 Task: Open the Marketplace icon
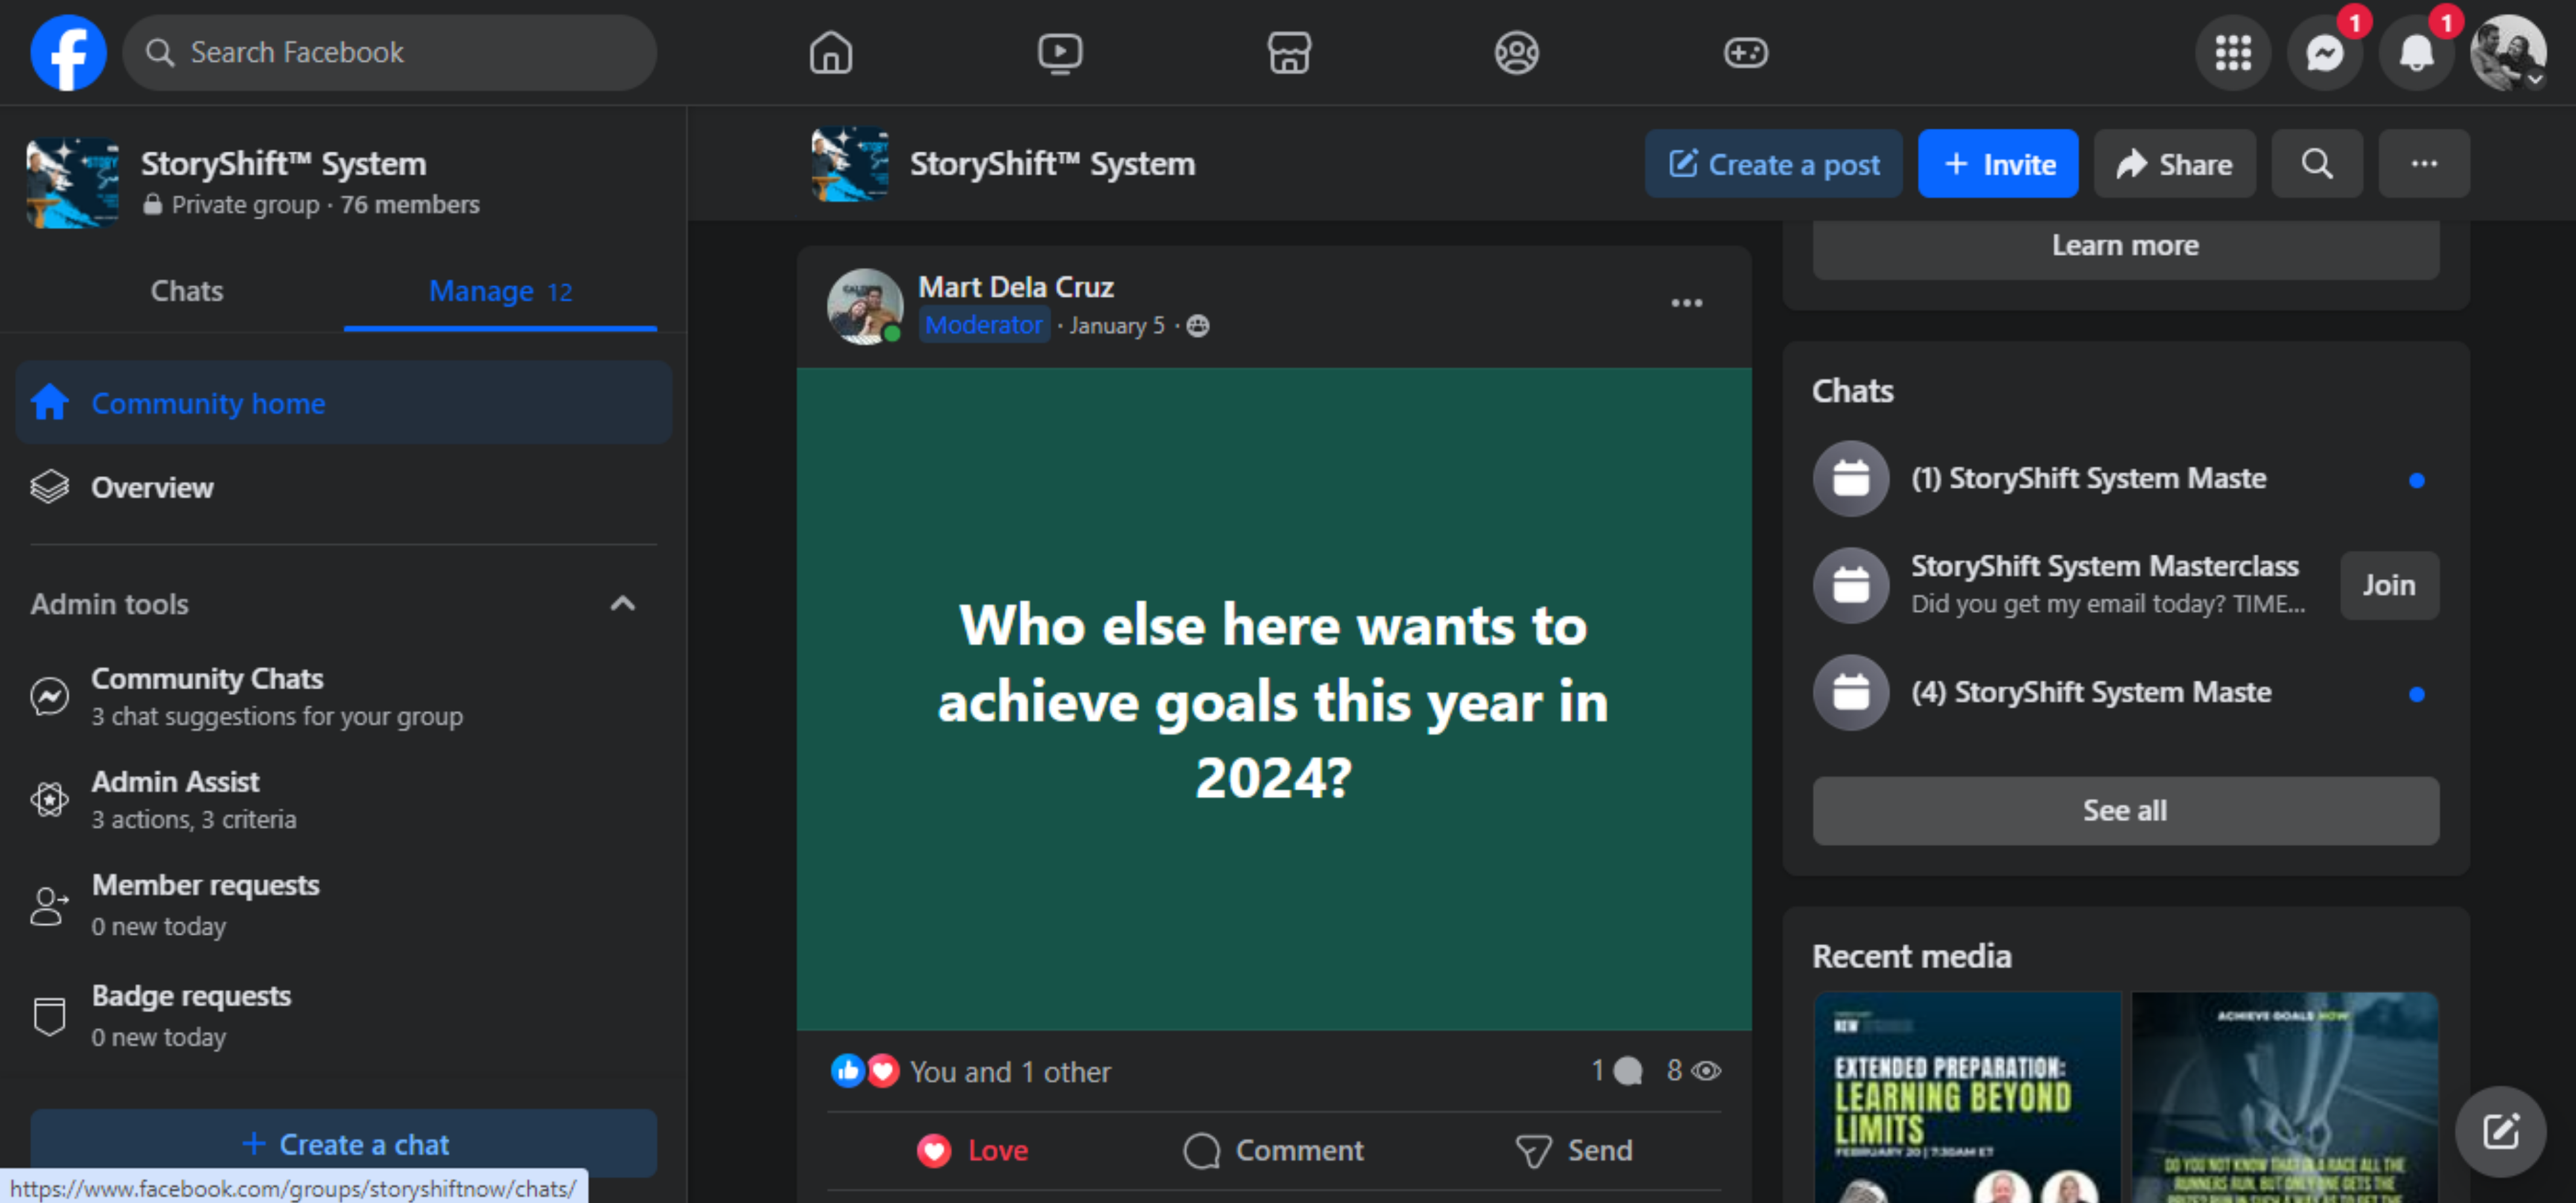1289,52
